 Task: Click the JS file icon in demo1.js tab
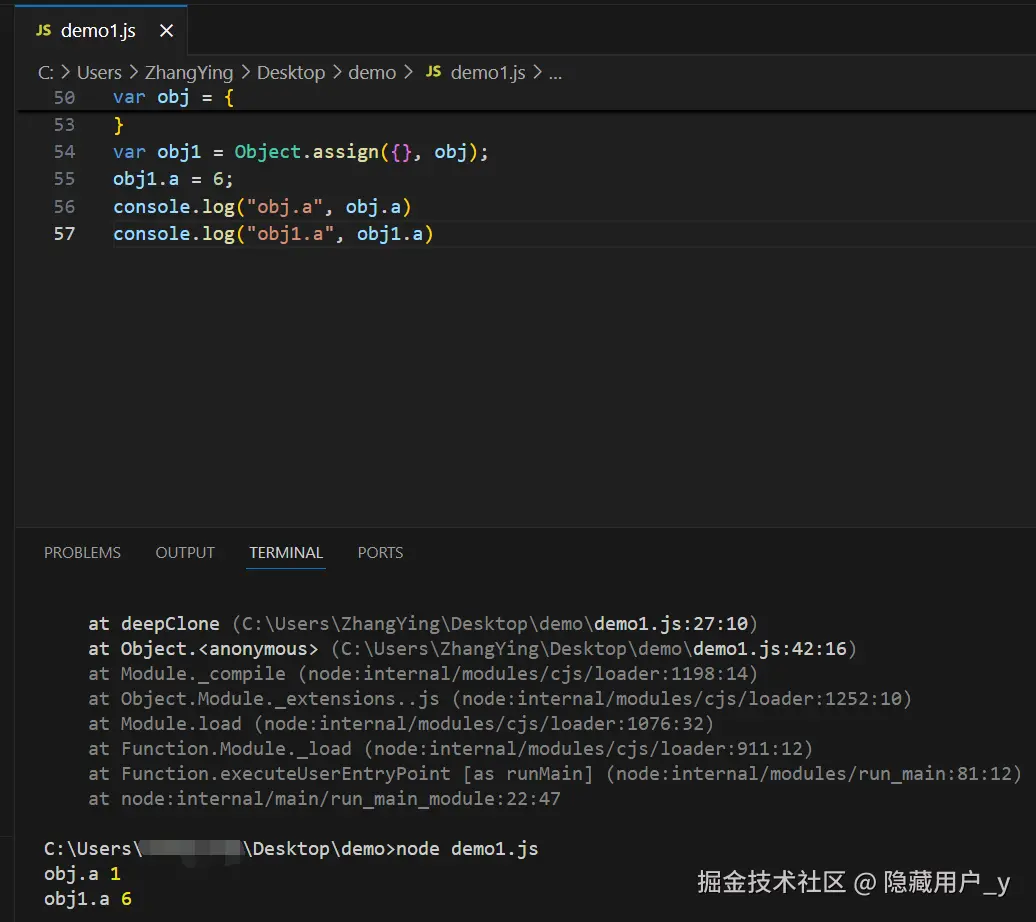point(44,30)
